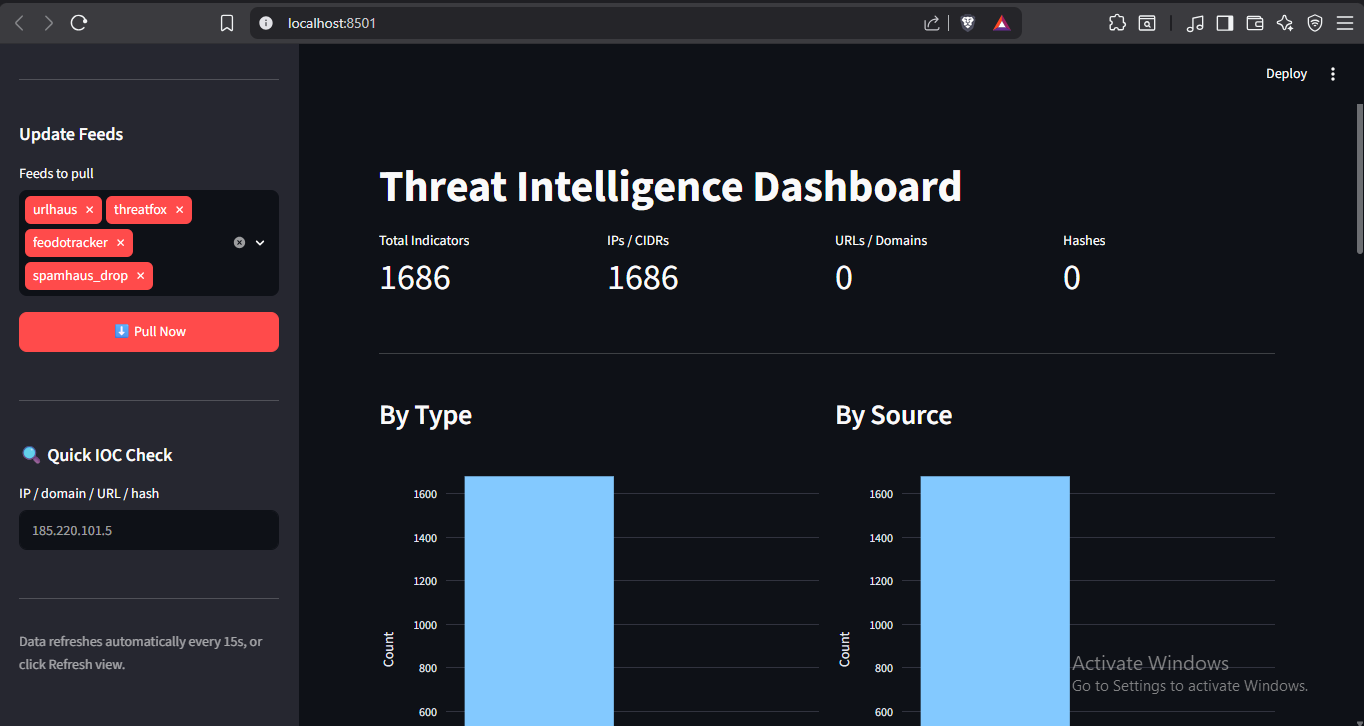
Task: Open the media control music-note icon
Action: point(1195,23)
